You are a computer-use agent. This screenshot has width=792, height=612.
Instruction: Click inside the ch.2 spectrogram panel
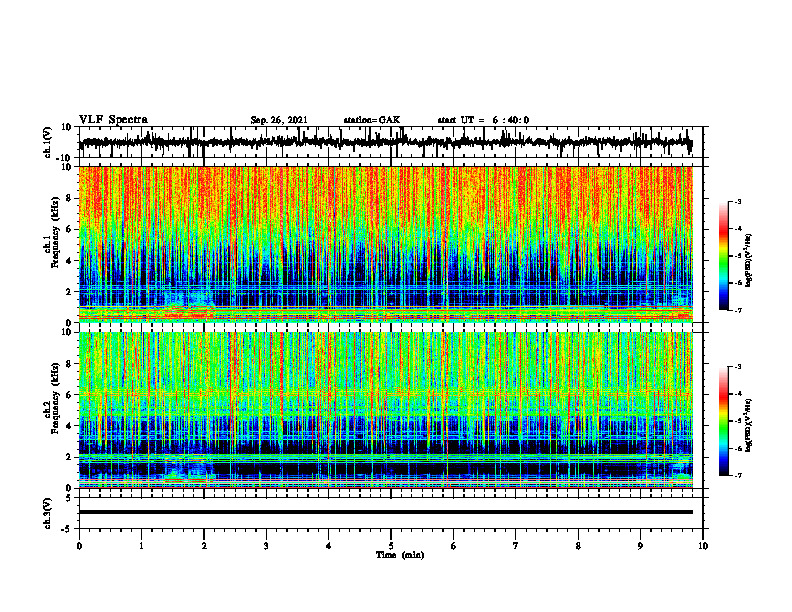[385, 410]
